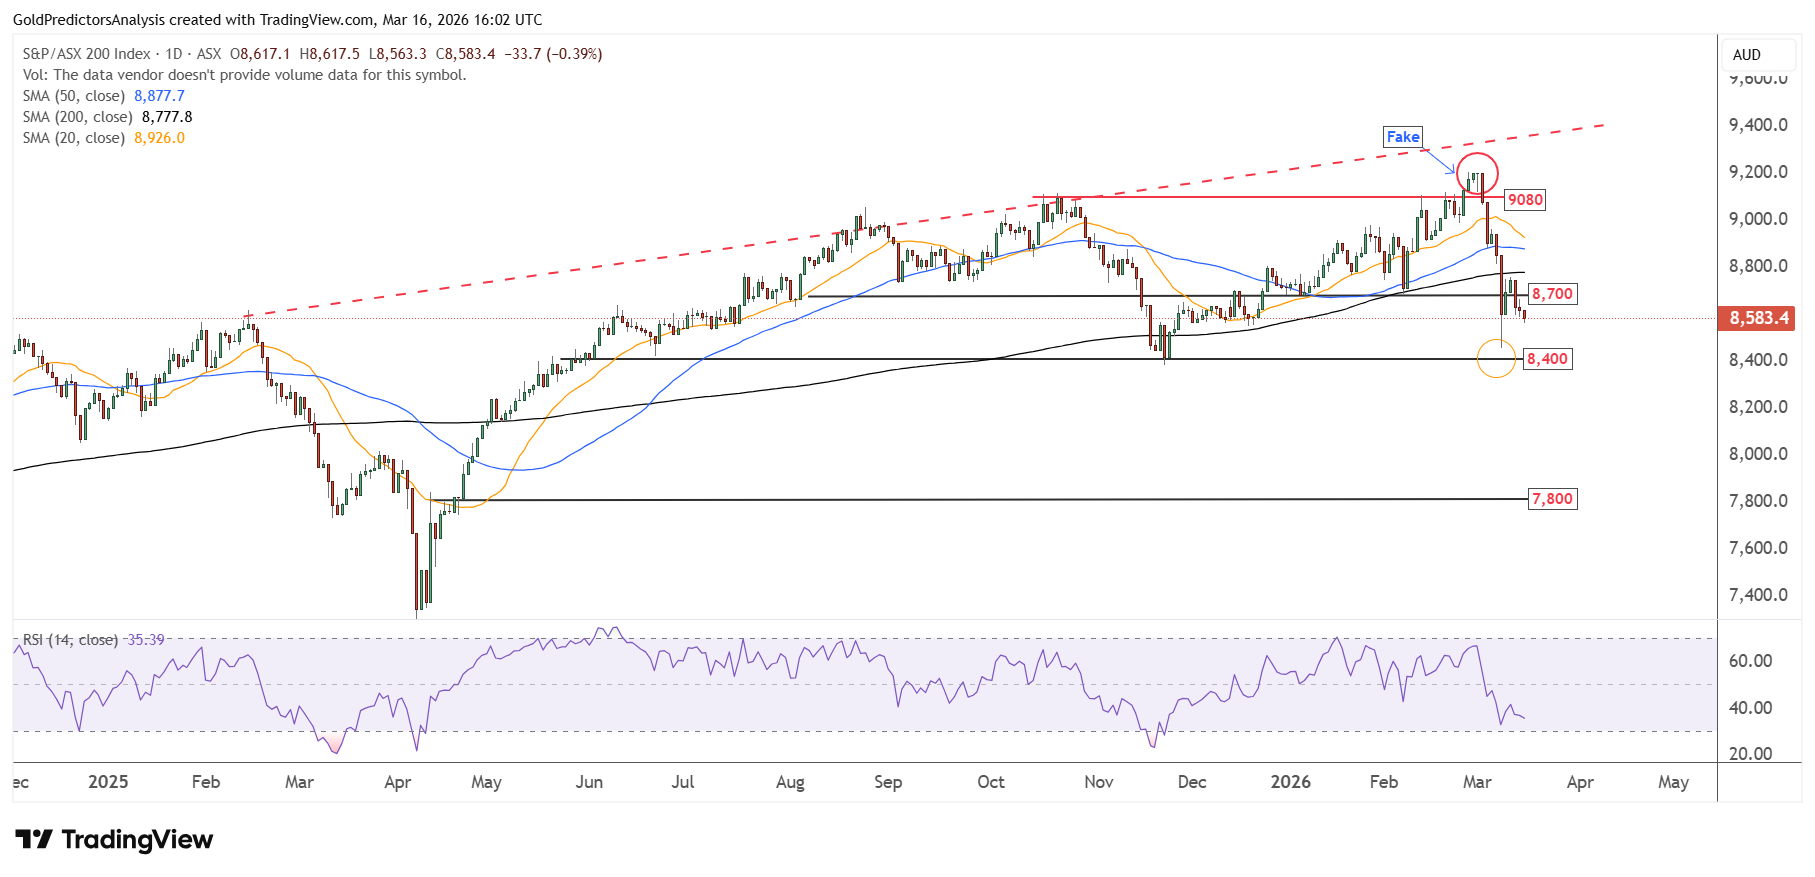The height and width of the screenshot is (877, 1815).
Task: Click the Sep time axis label
Action: click(888, 782)
